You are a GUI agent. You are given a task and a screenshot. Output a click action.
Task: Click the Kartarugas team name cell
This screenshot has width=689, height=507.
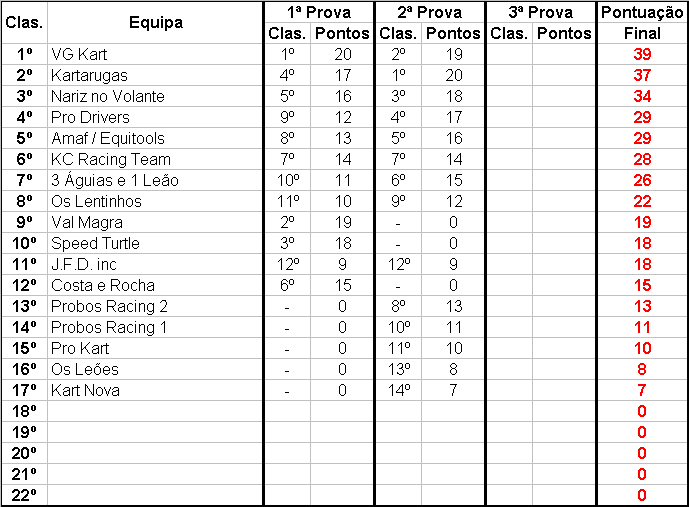click(x=155, y=76)
